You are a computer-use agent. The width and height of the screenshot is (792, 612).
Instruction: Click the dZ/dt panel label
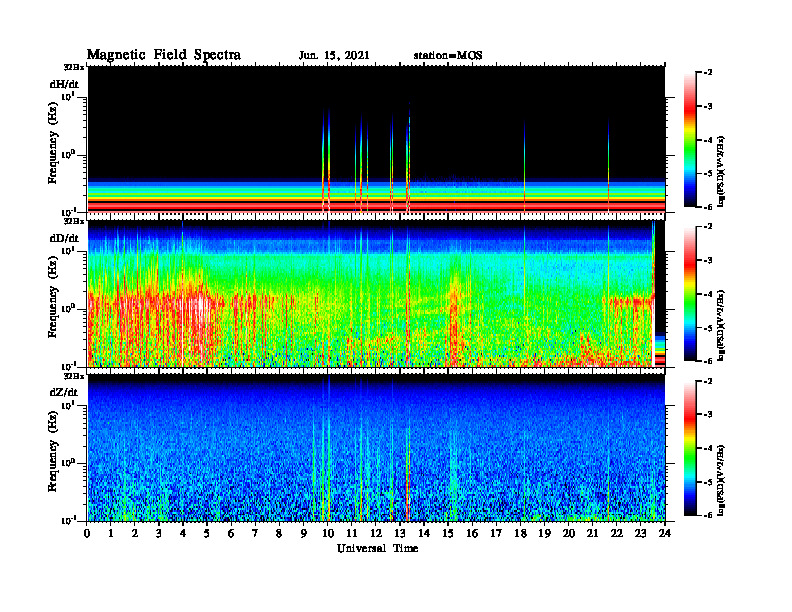point(64,392)
